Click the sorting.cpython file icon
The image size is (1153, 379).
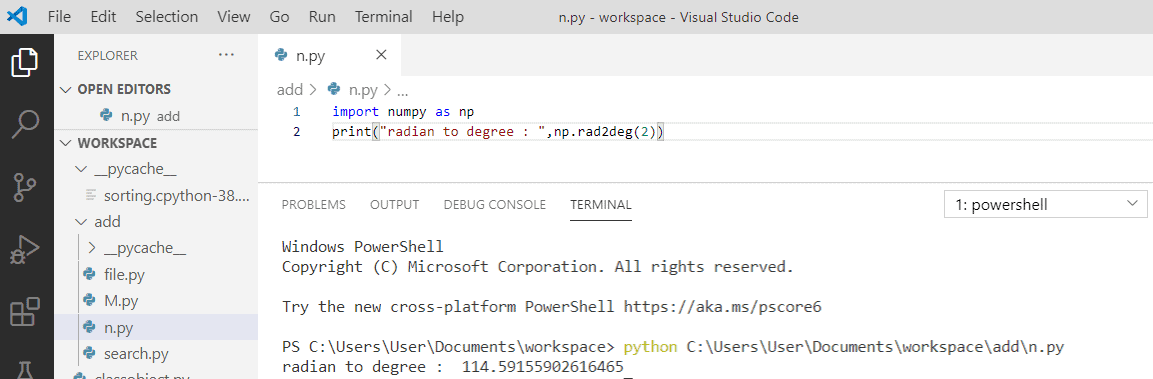point(91,195)
